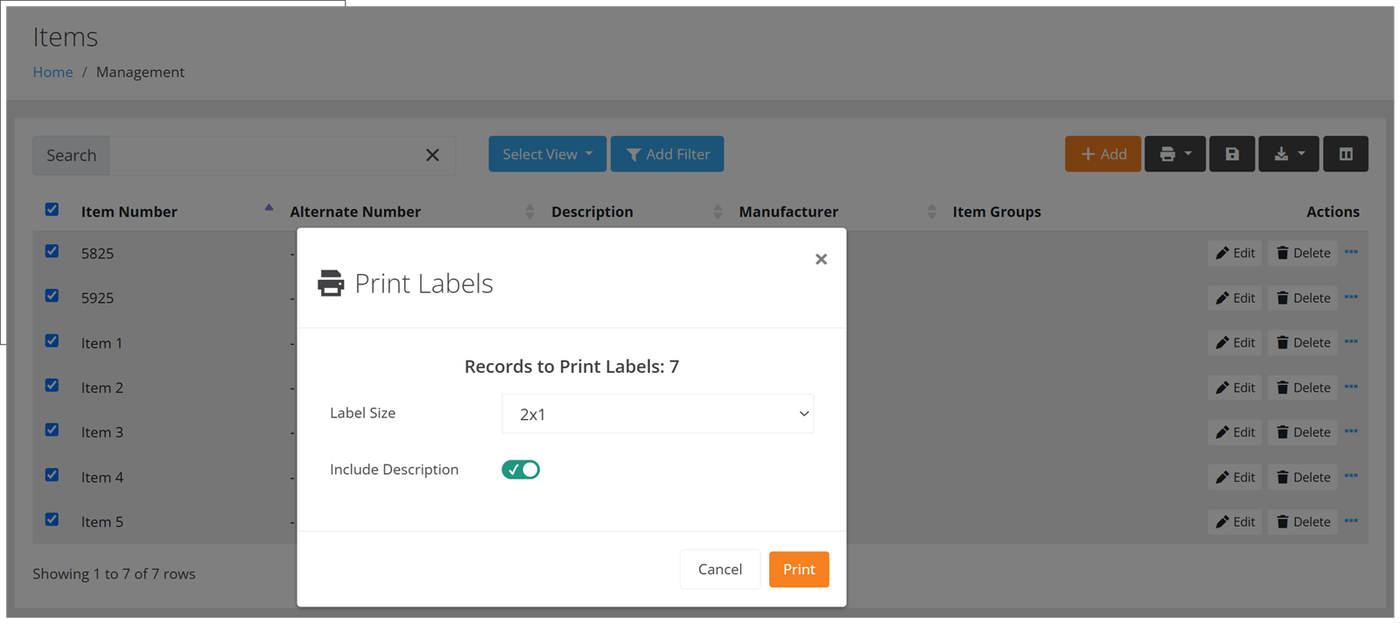The width and height of the screenshot is (1400, 623).
Task: Open more actions for Item 3
Action: (x=1351, y=431)
